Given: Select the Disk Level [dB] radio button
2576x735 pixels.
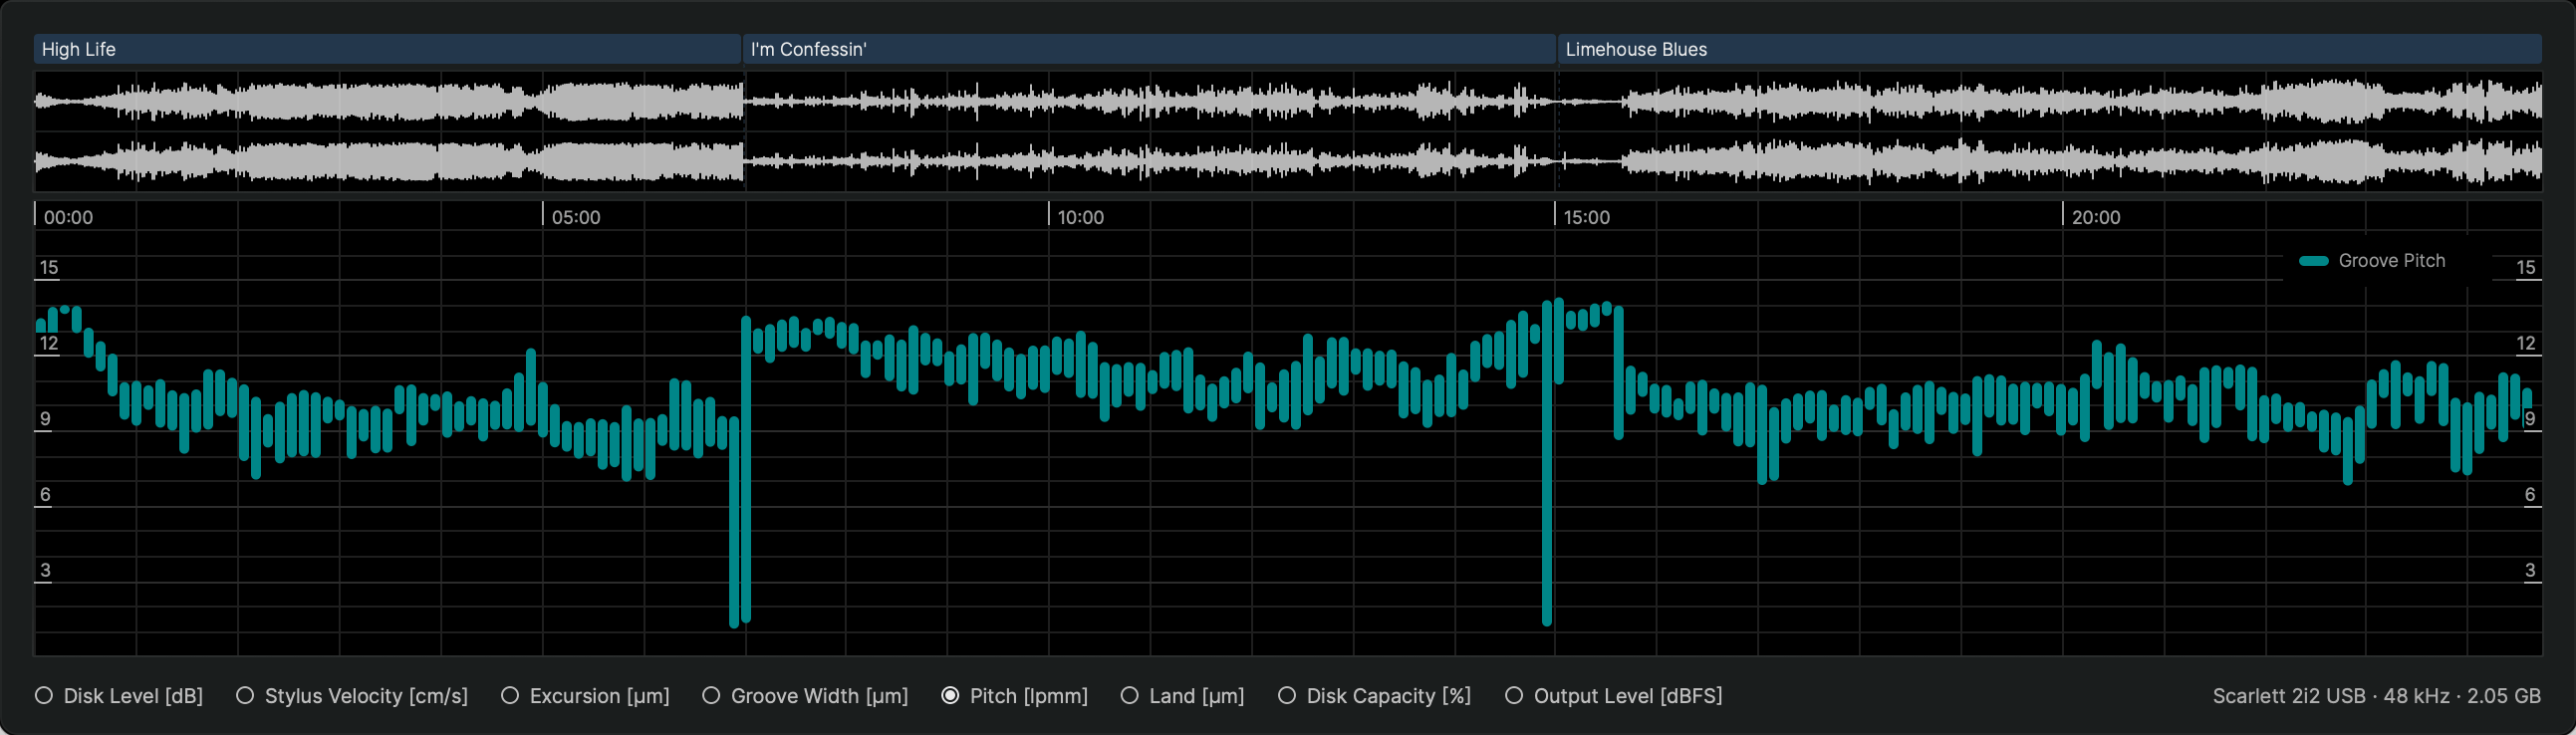Looking at the screenshot, I should pos(44,696).
